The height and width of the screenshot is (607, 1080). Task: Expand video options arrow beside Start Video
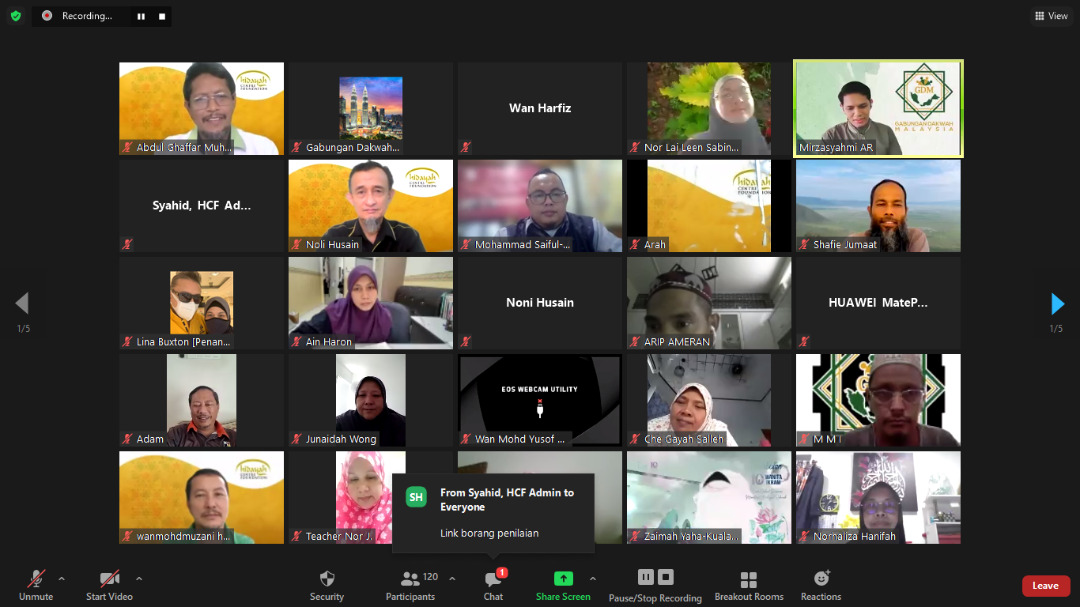pyautogui.click(x=139, y=578)
